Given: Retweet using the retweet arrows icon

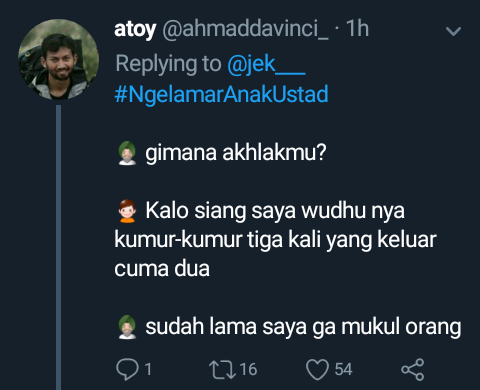Looking at the screenshot, I should (222, 369).
